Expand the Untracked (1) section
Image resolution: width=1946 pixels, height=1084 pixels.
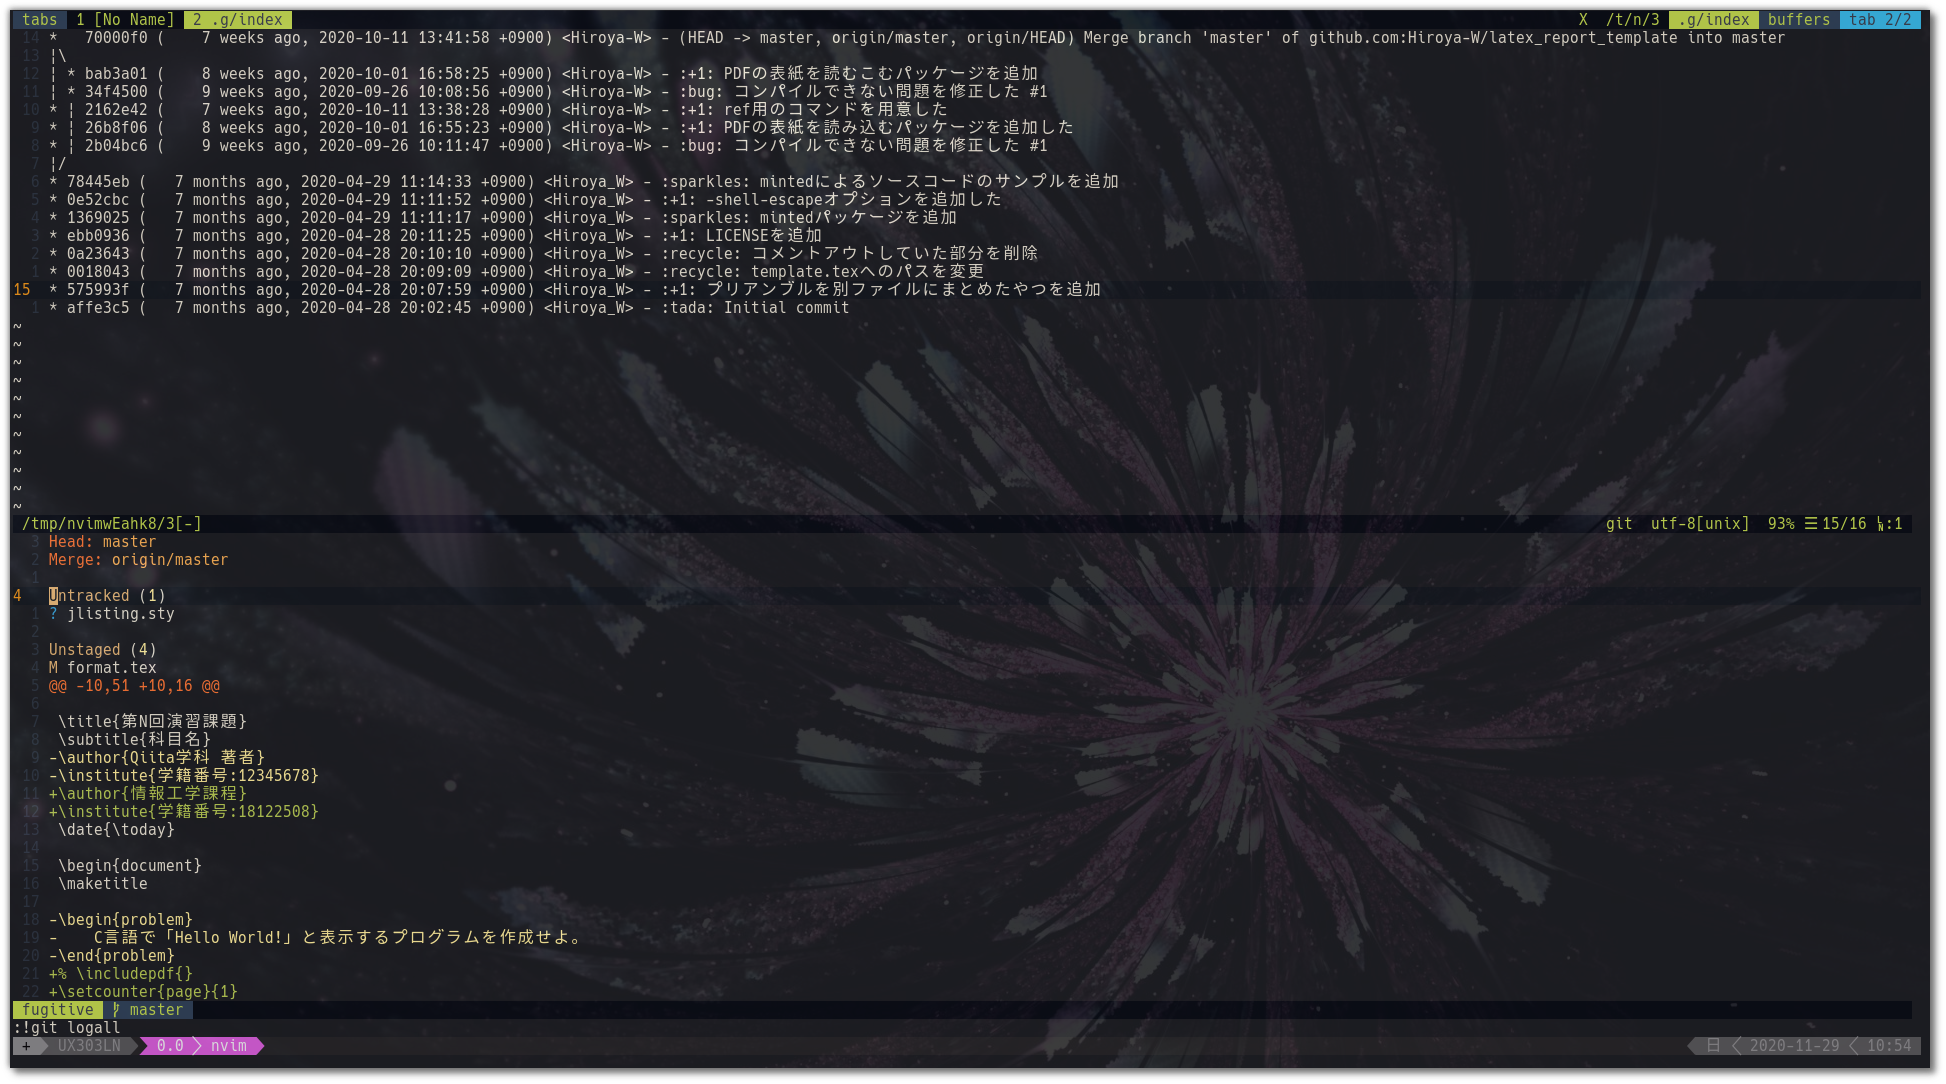[x=107, y=596]
